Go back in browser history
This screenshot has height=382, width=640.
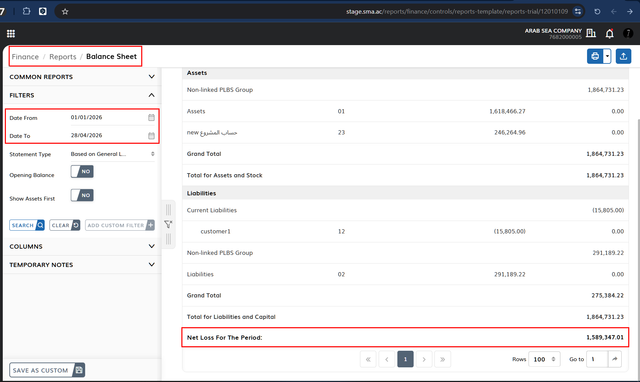pos(613,11)
